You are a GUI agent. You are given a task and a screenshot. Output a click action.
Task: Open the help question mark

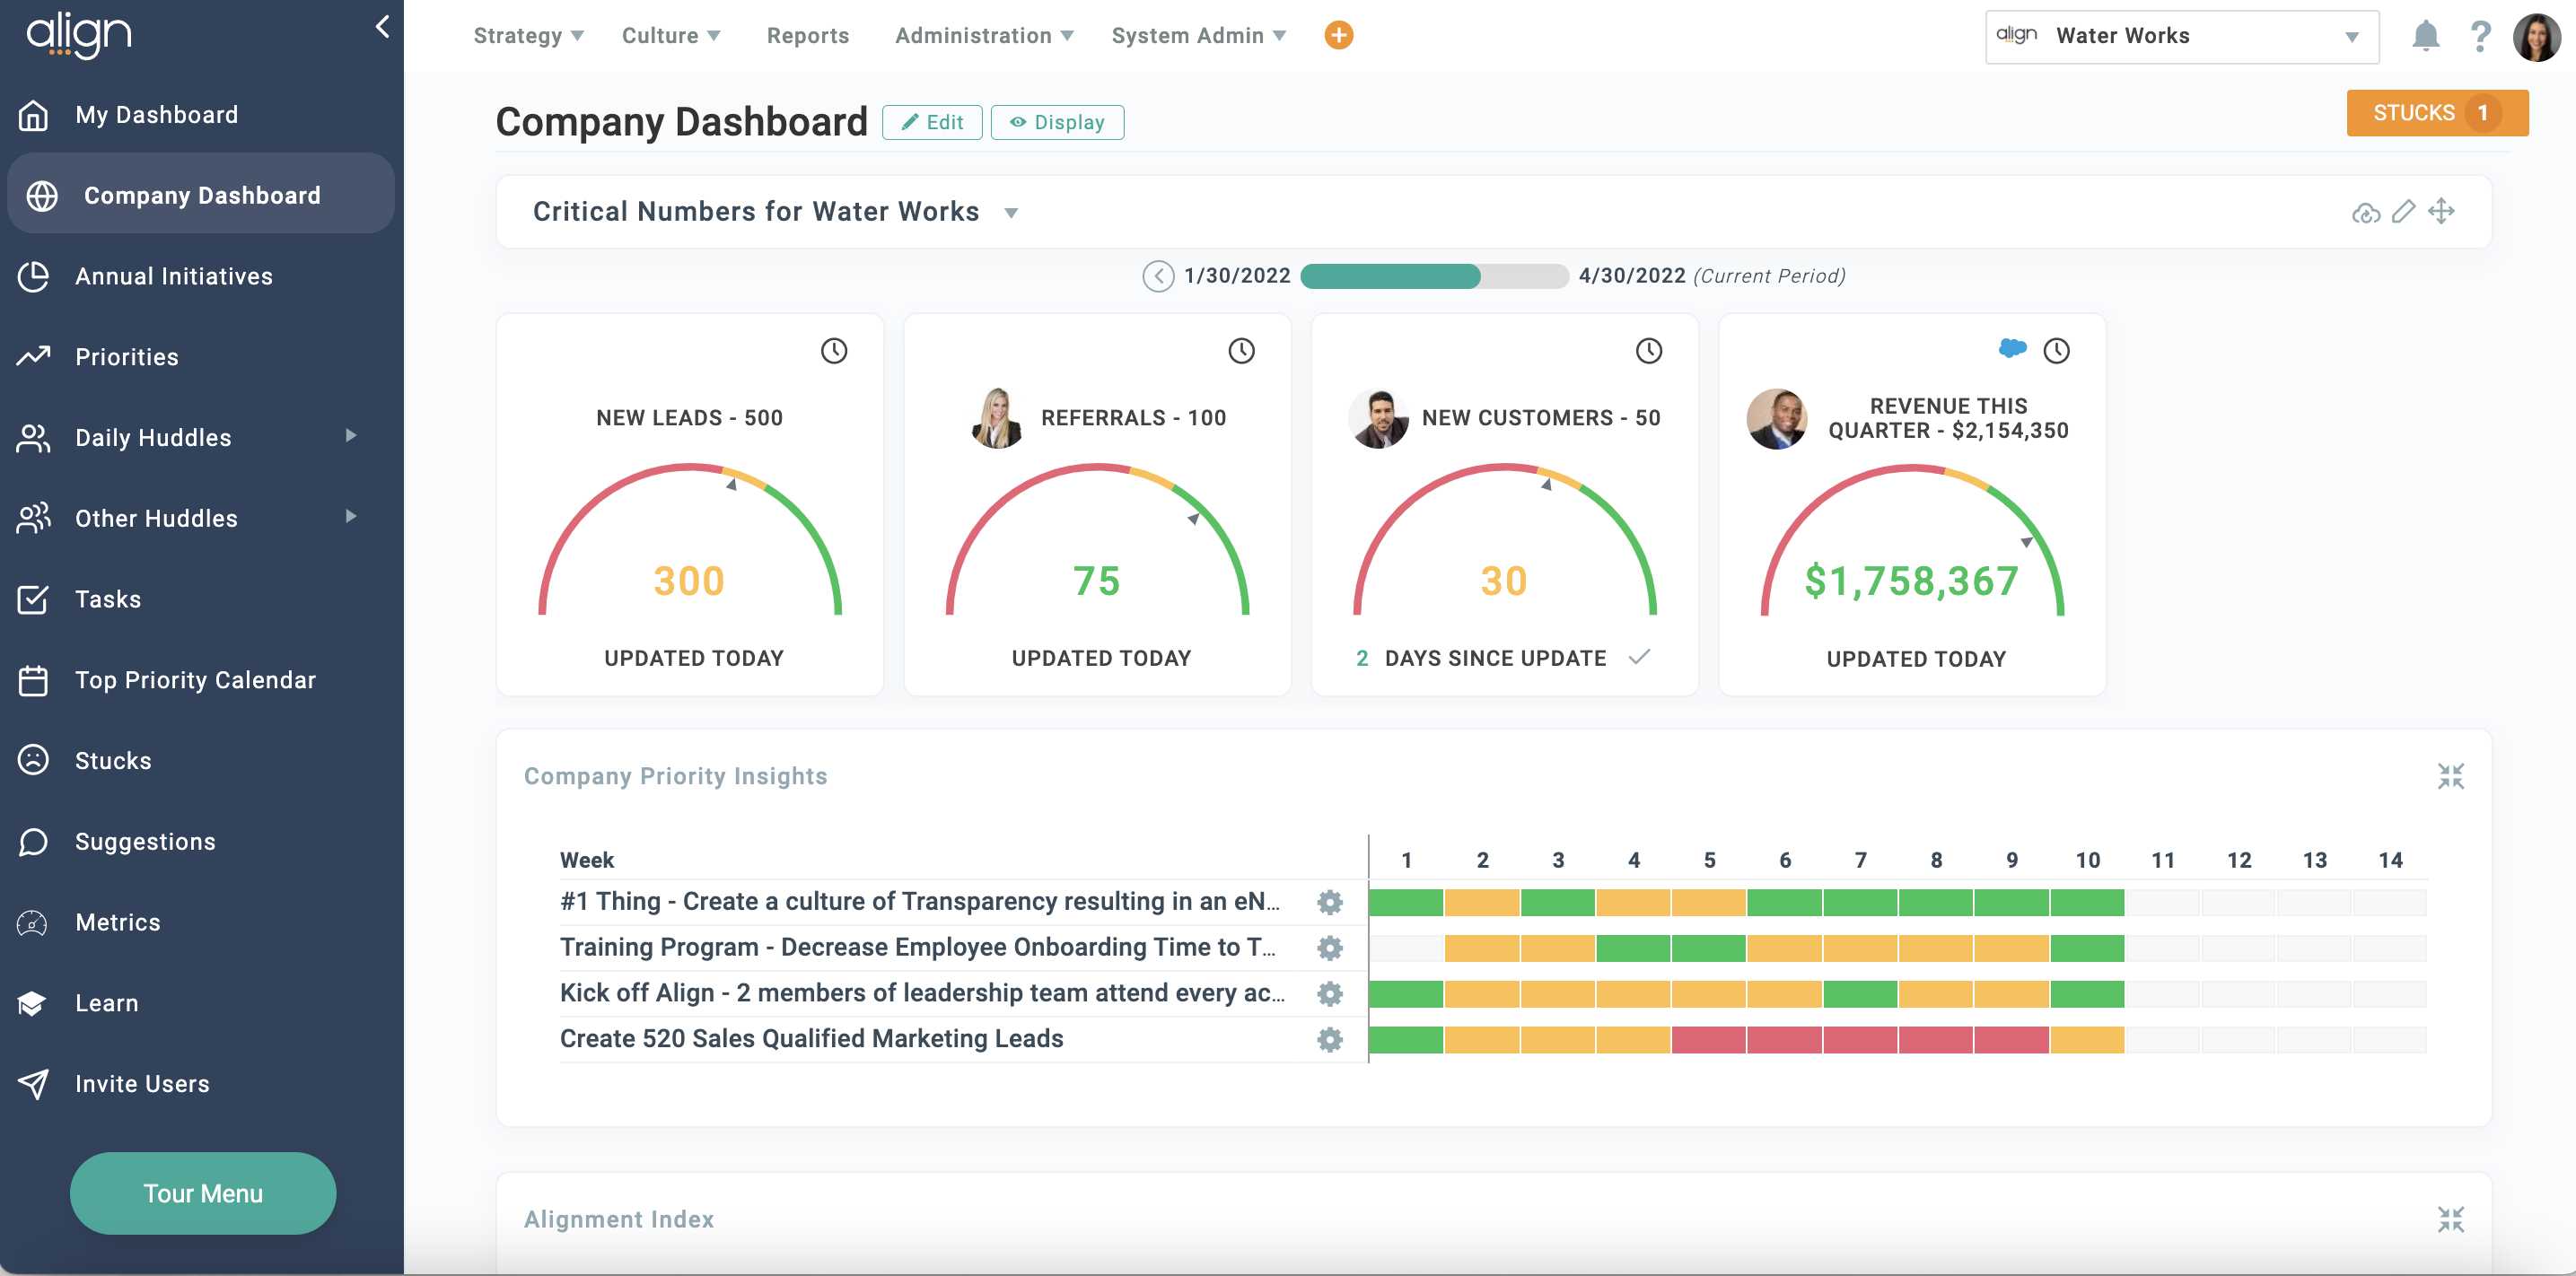coord(2480,36)
